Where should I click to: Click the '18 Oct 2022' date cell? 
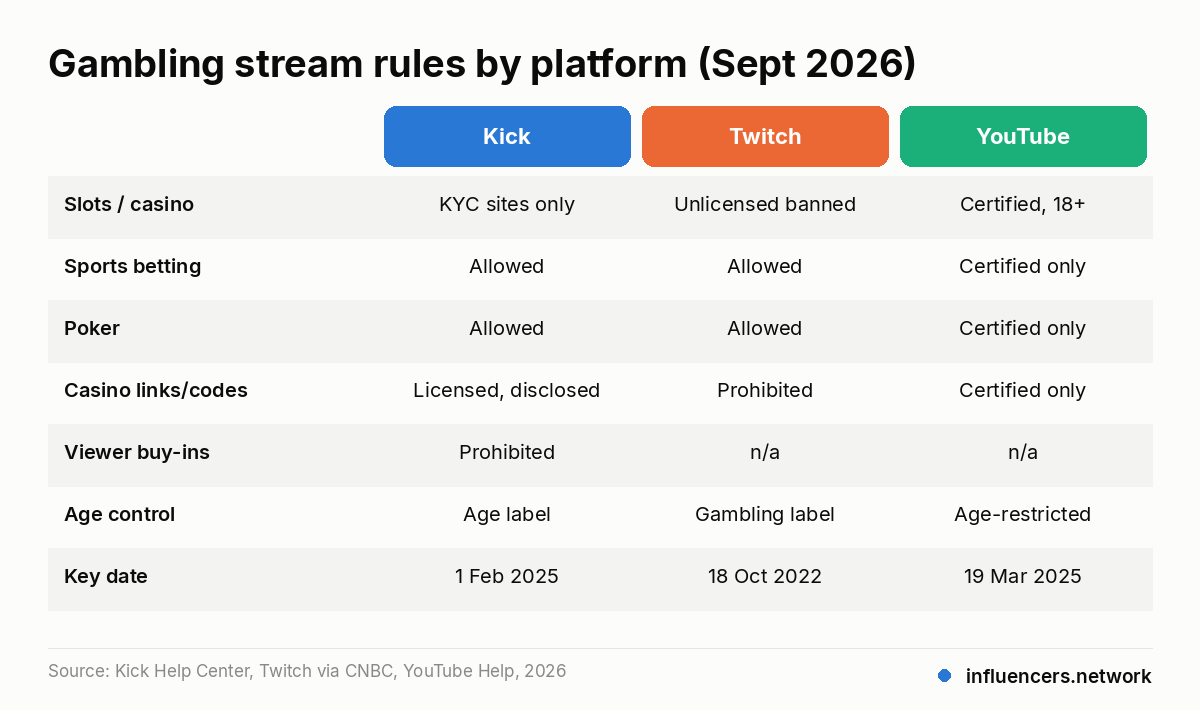click(765, 576)
